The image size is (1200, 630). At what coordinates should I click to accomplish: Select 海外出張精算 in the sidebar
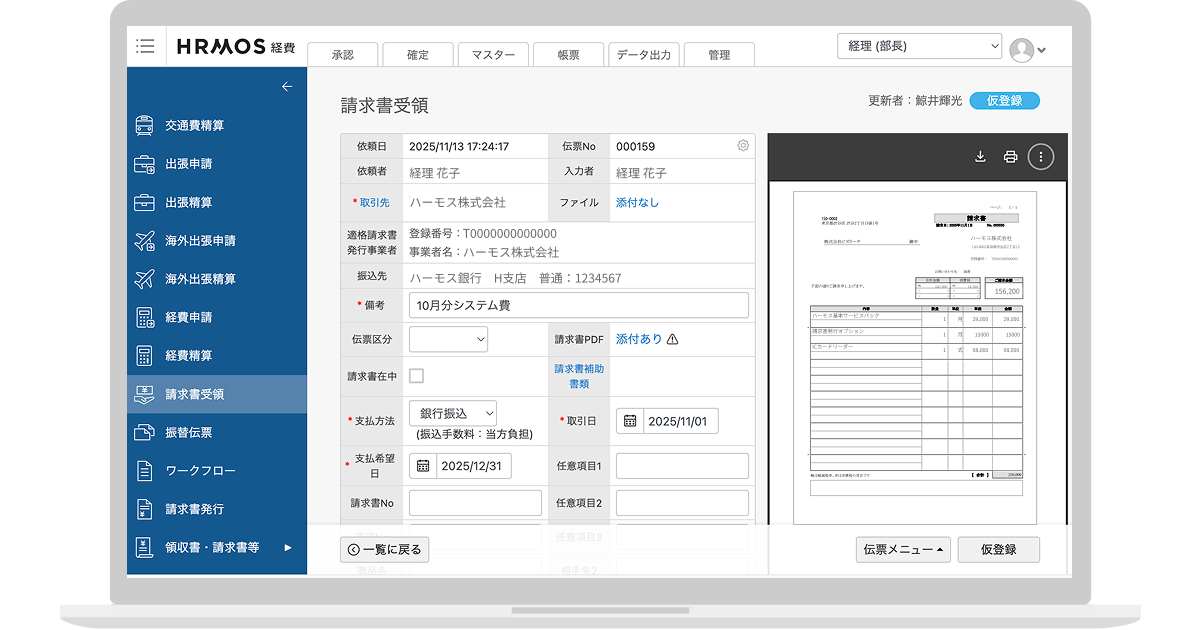tap(144, 278)
